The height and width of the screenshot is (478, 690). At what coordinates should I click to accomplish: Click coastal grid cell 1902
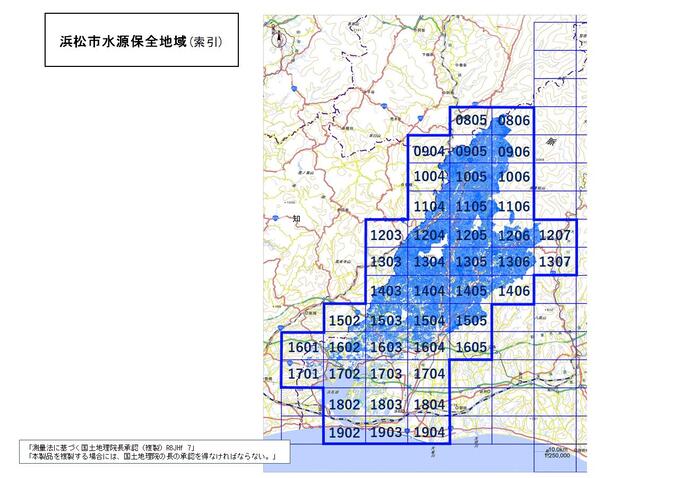(345, 430)
